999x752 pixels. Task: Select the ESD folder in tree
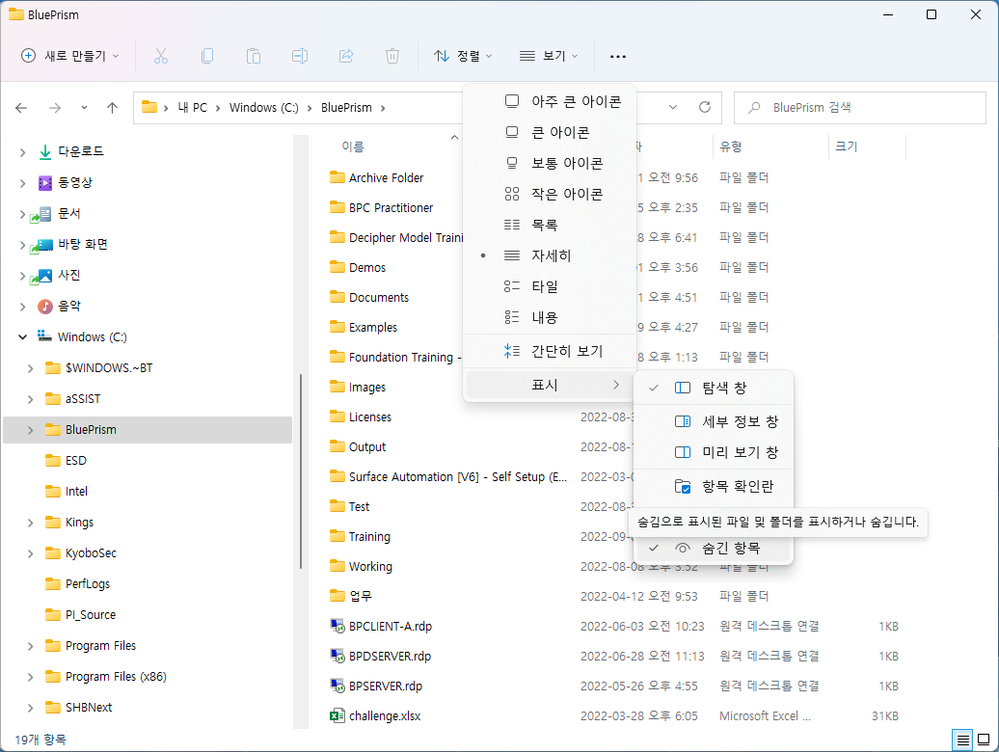coord(66,461)
